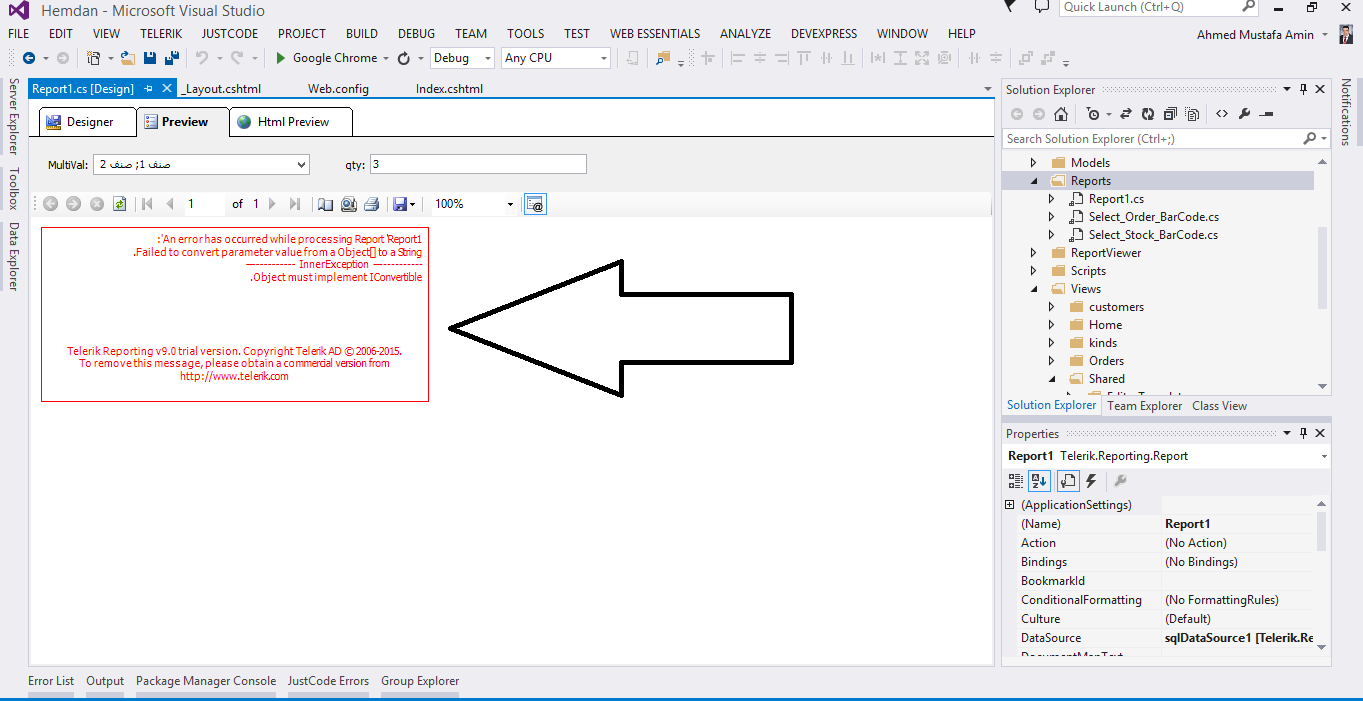
Task: Switch to the Html Preview tab
Action: pos(292,122)
